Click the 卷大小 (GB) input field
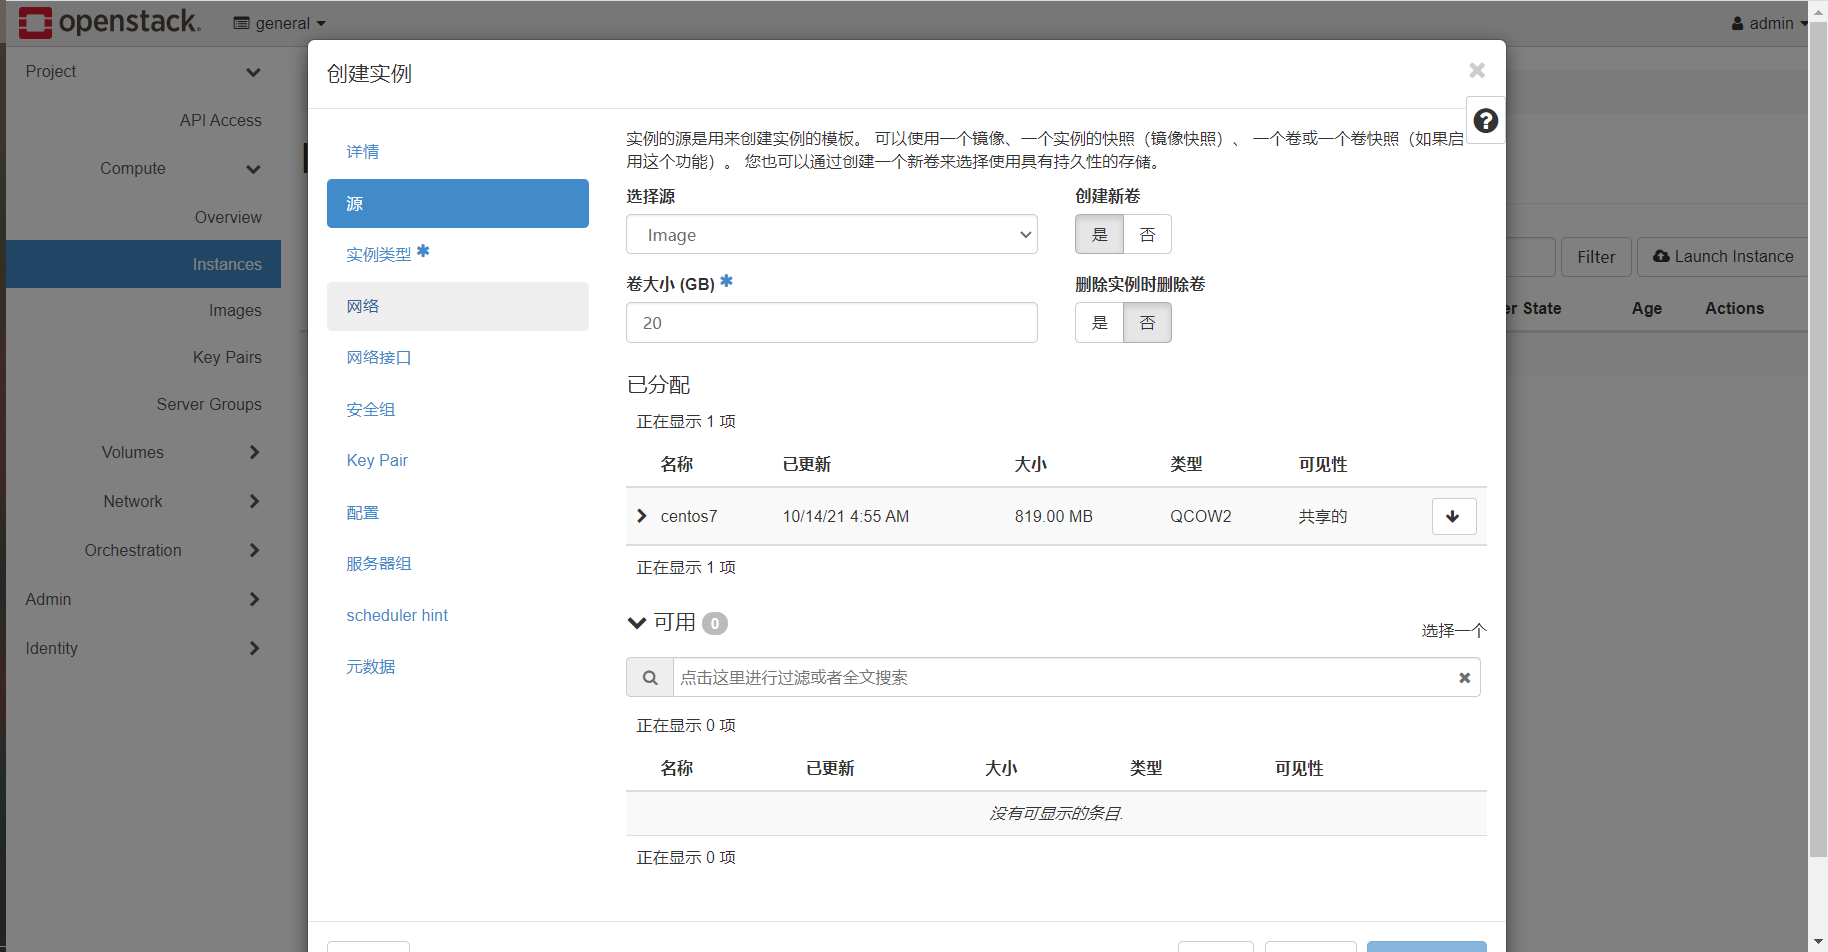Viewport: 1828px width, 952px height. (x=832, y=323)
